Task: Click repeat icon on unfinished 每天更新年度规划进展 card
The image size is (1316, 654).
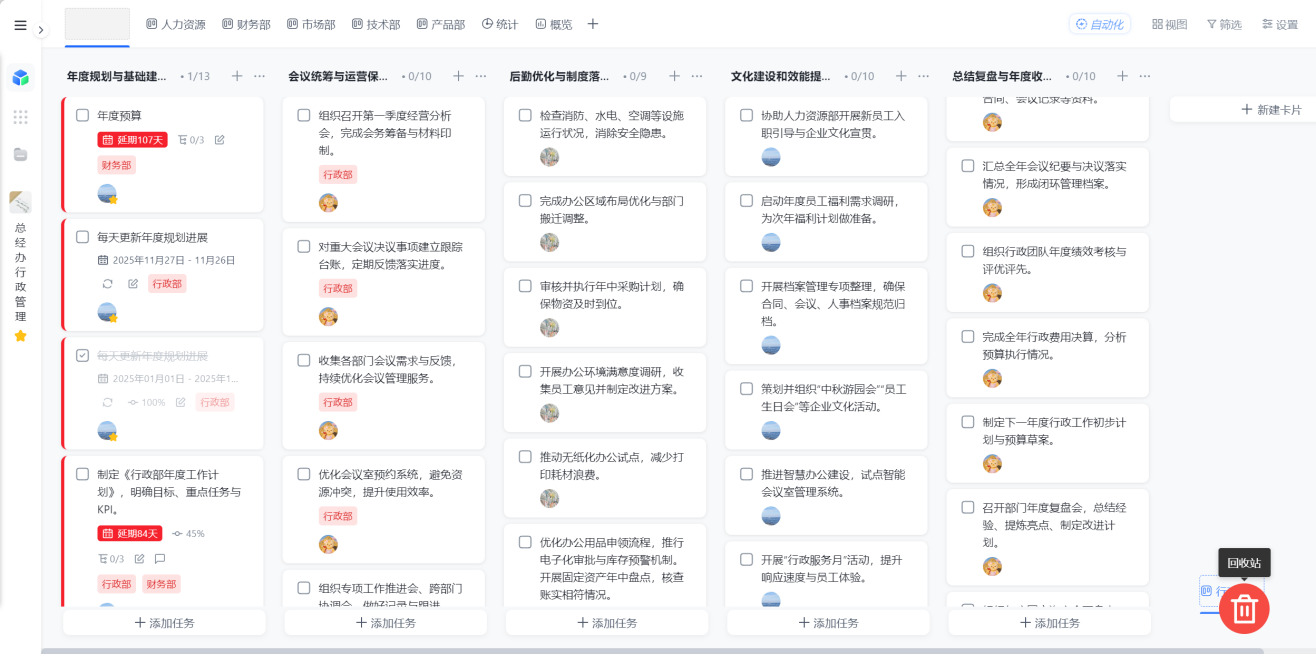Action: (x=108, y=284)
